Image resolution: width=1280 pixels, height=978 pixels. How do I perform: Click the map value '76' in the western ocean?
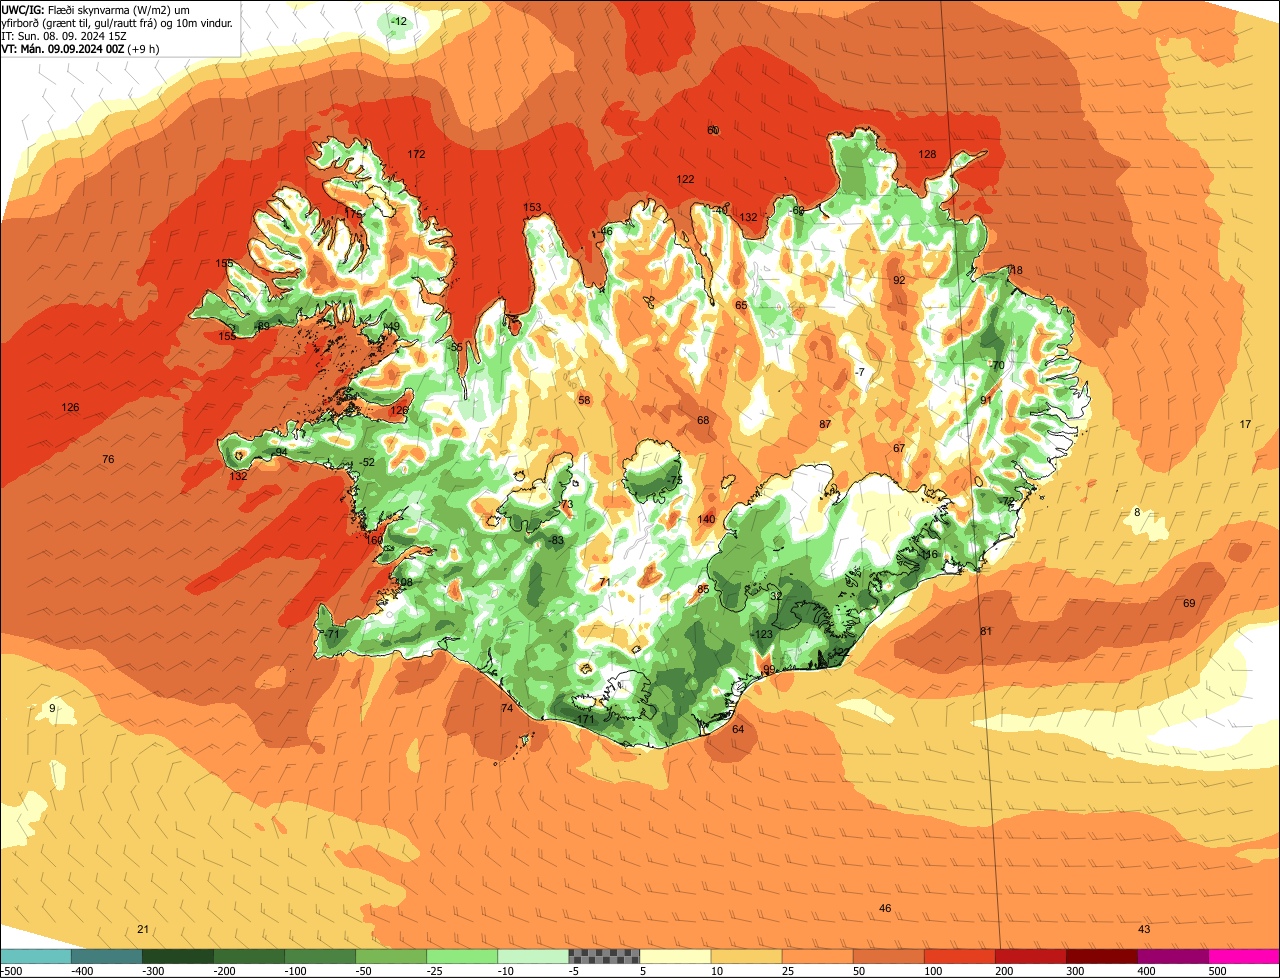click(108, 459)
